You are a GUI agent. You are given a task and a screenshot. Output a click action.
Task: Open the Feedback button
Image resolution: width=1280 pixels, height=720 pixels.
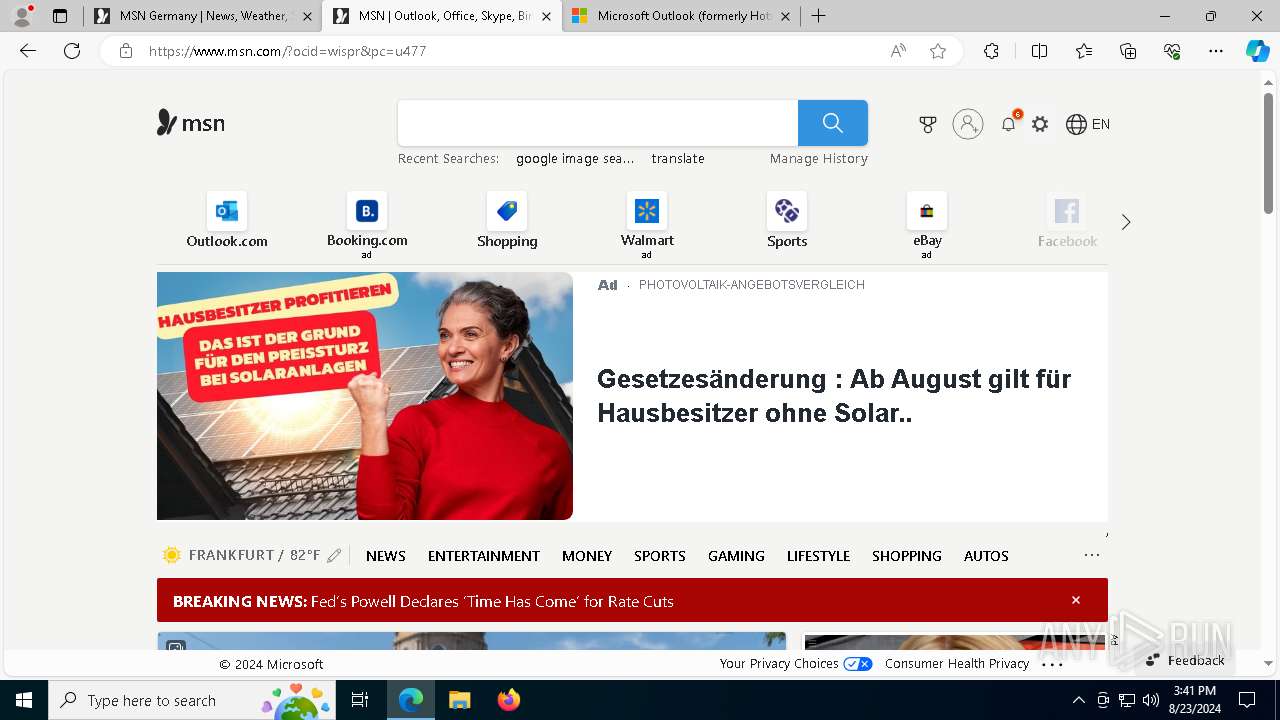tap(1185, 660)
